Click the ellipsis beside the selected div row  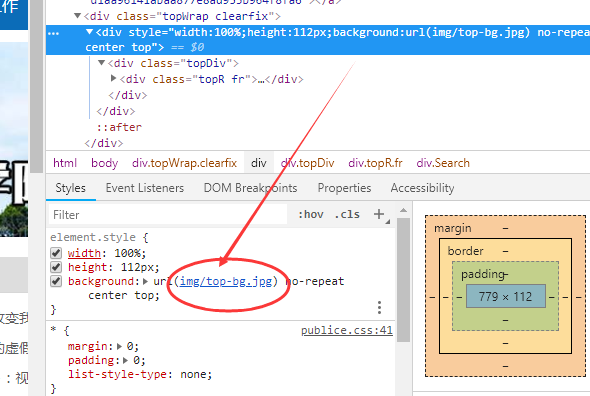point(53,34)
